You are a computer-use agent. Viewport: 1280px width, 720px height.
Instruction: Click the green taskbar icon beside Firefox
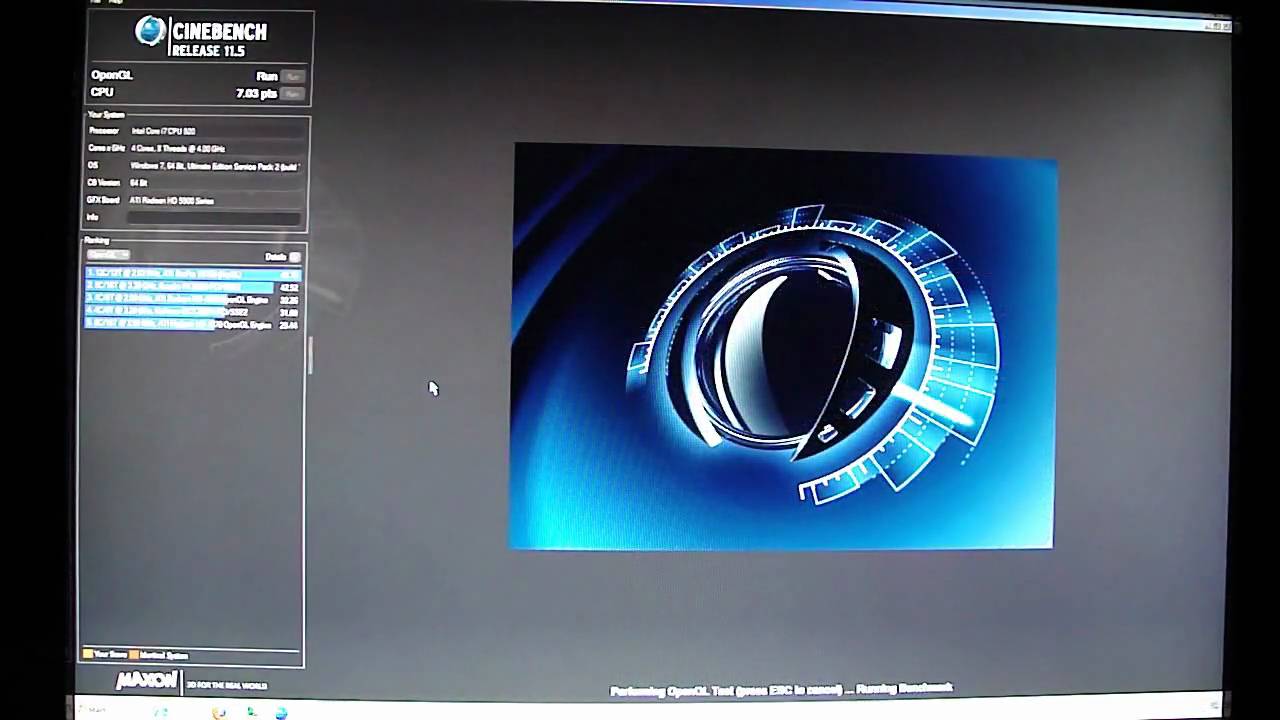tap(251, 712)
